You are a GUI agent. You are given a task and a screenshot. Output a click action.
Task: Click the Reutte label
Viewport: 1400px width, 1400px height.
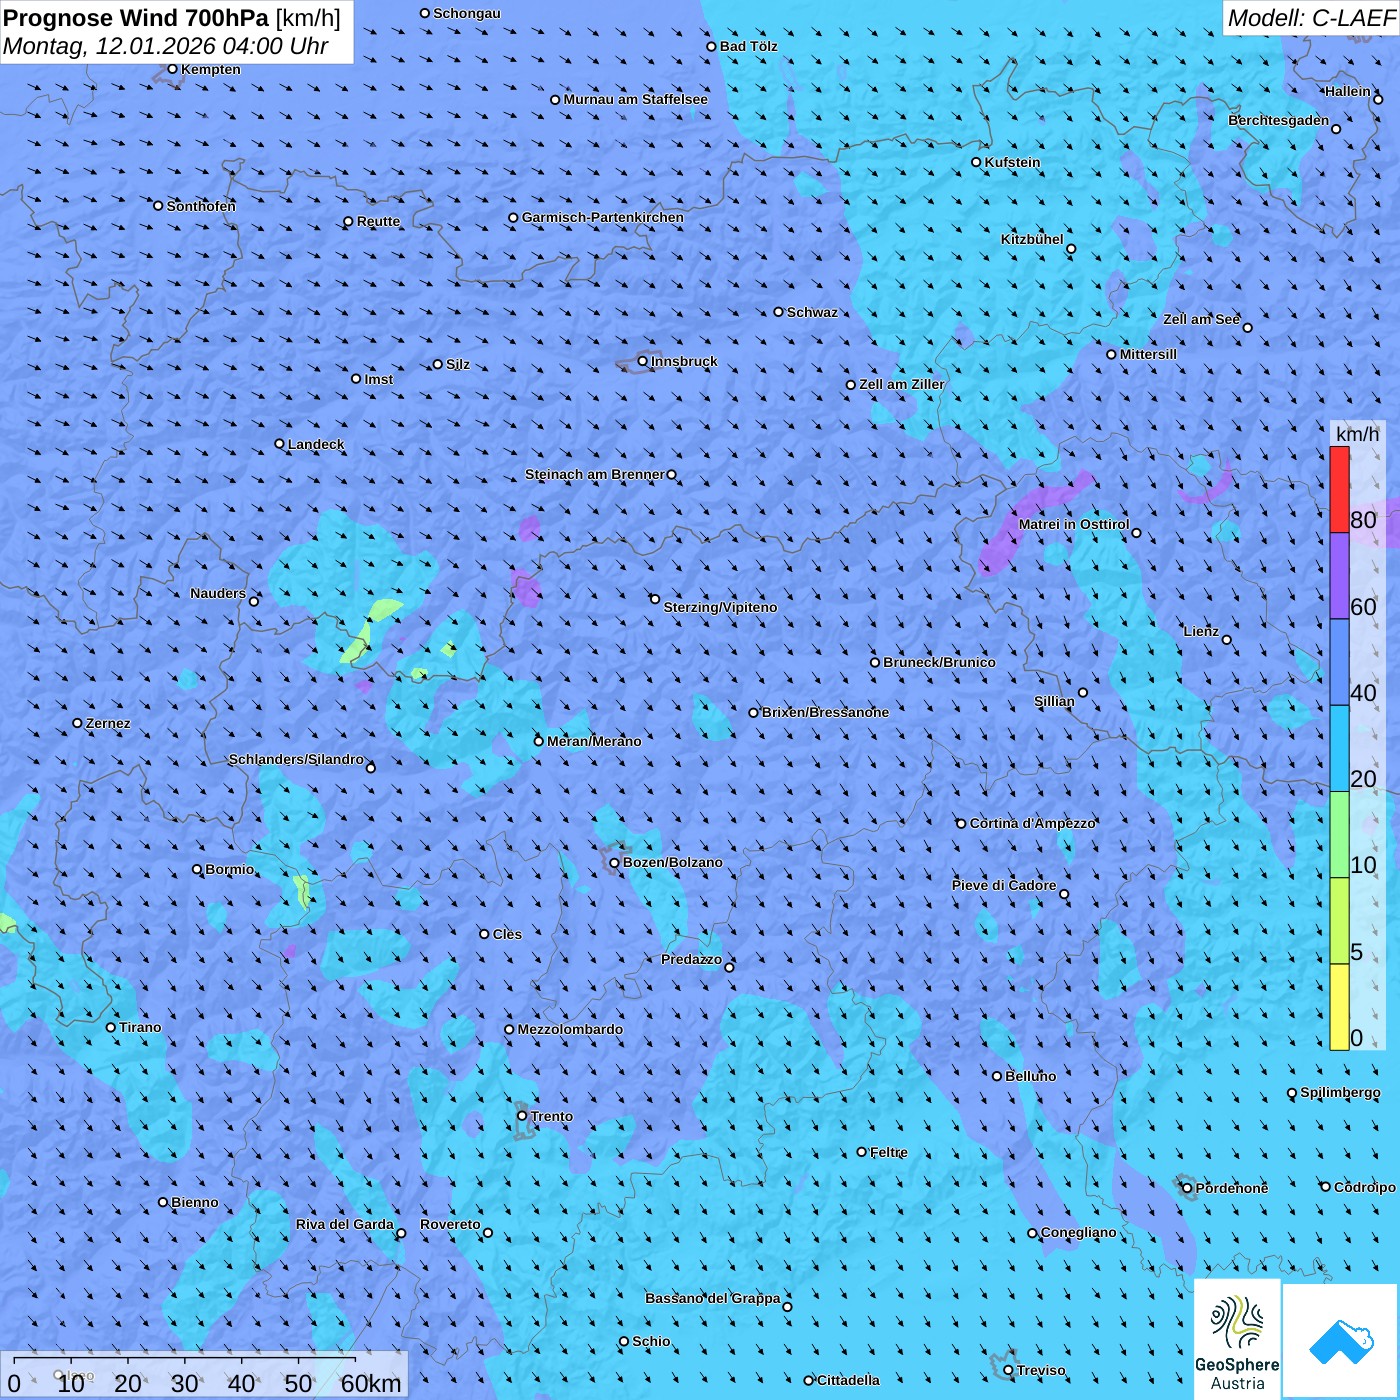pos(378,221)
